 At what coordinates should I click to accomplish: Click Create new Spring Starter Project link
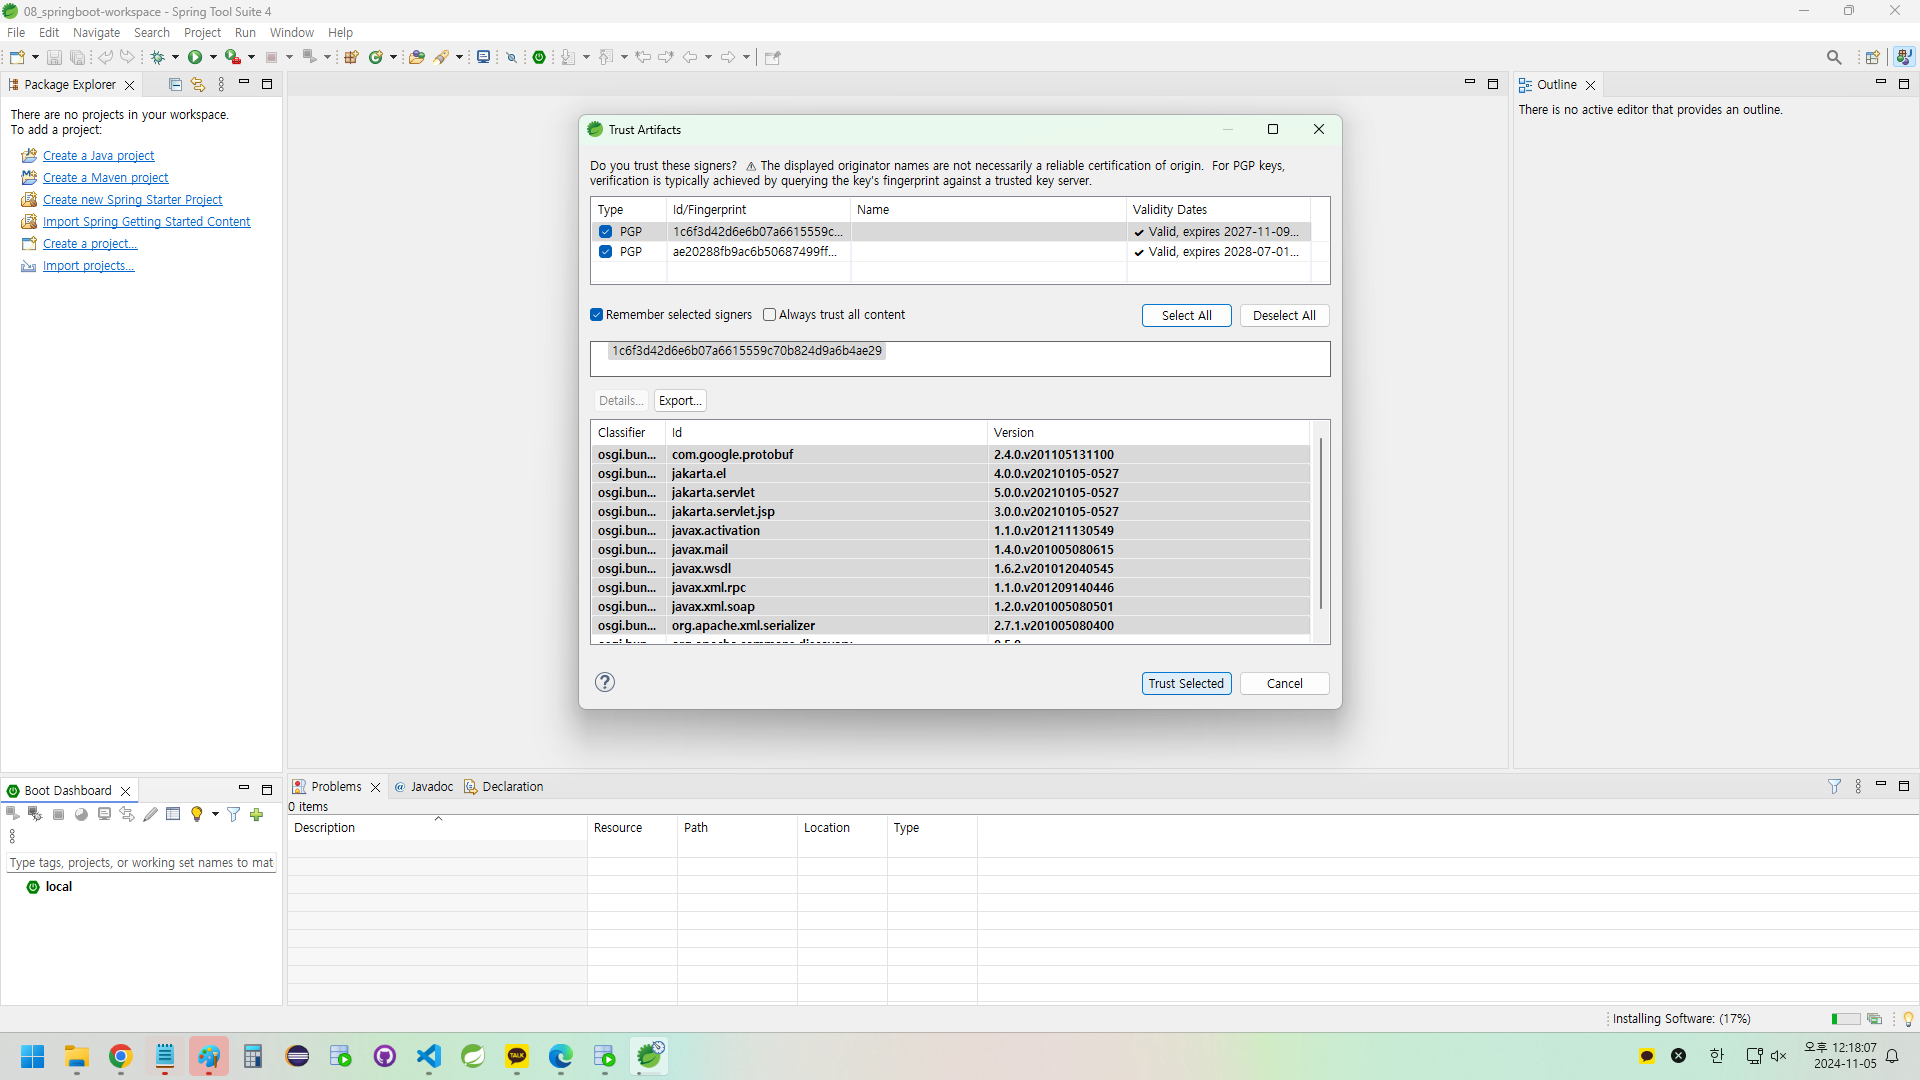[132, 200]
